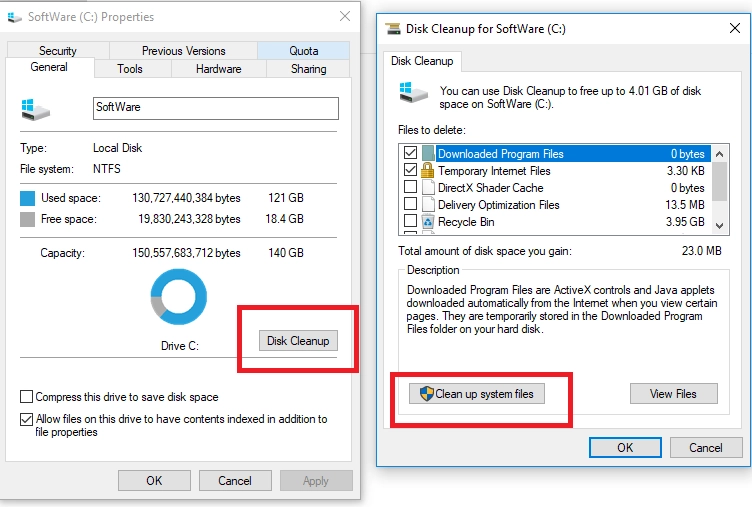Click the Local Disk type value
Viewport: 752px width, 507px height.
118,148
